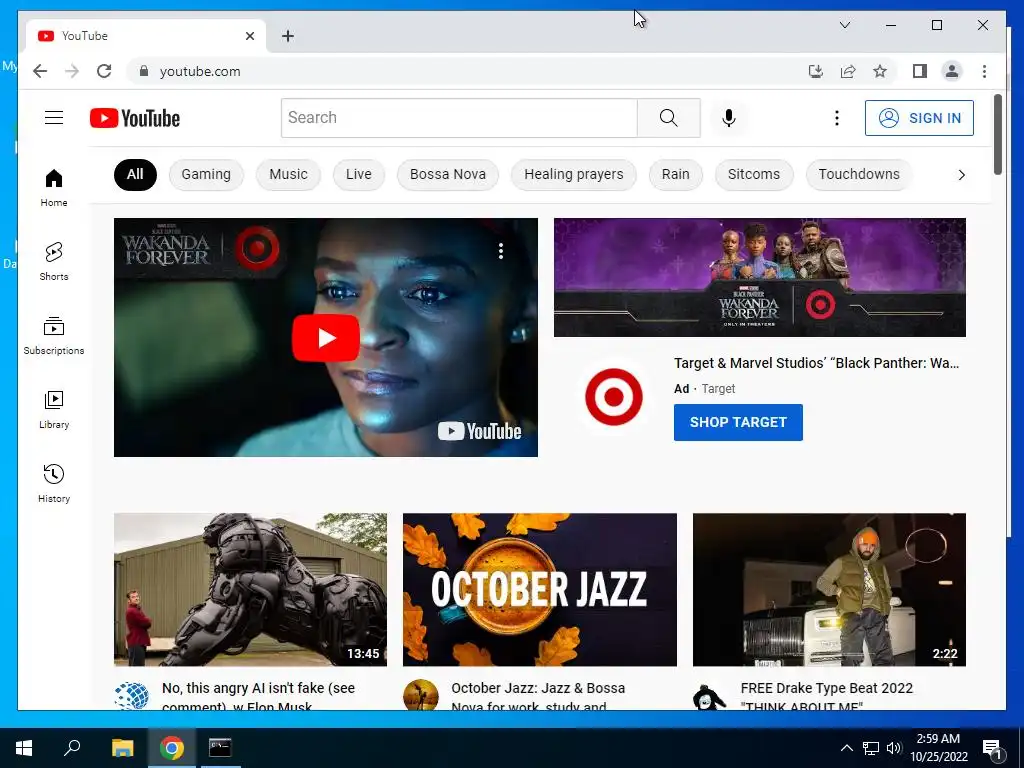Bookmark this page with the star
This screenshot has width=1024, height=768.
click(880, 71)
